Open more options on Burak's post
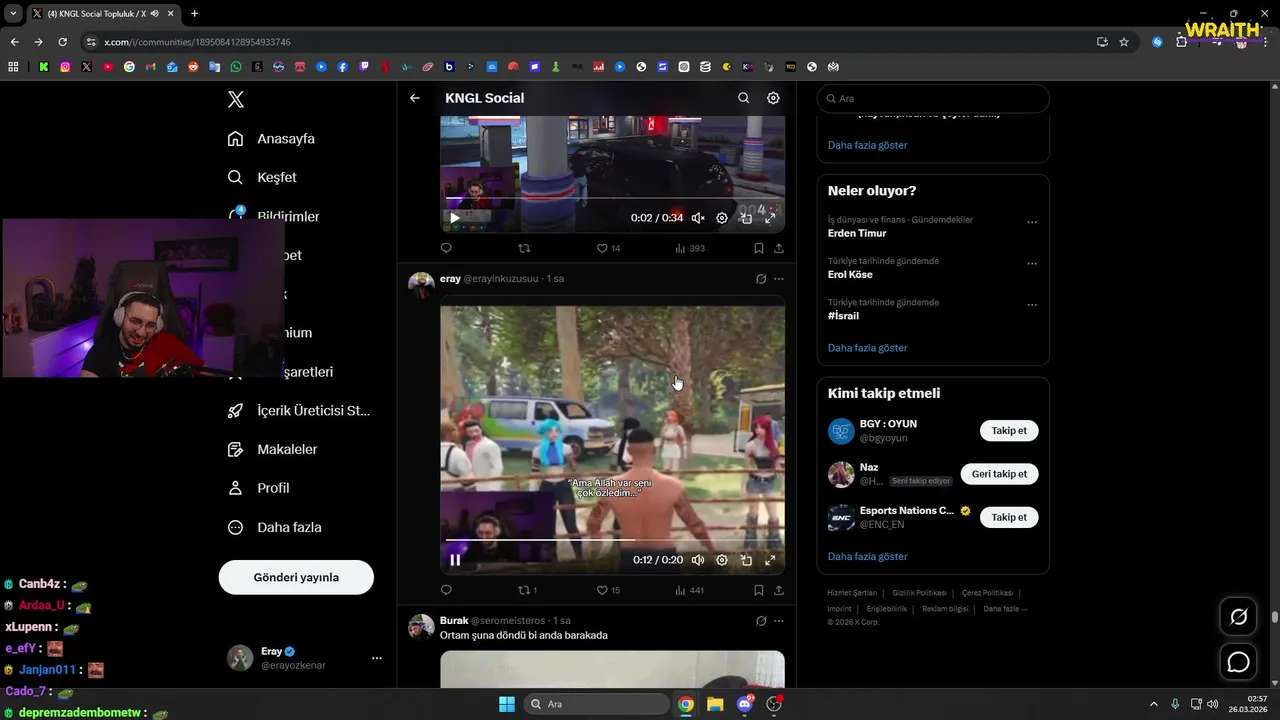The height and width of the screenshot is (720, 1280). click(779, 621)
